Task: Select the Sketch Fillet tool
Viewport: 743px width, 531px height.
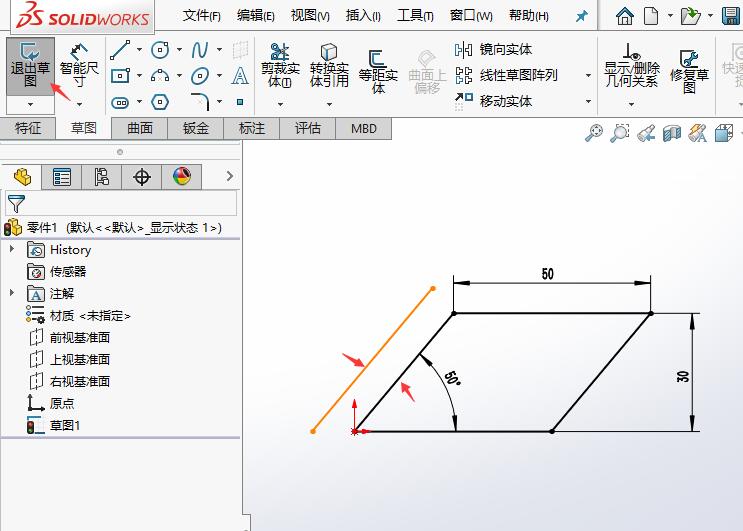Action: pyautogui.click(x=200, y=101)
